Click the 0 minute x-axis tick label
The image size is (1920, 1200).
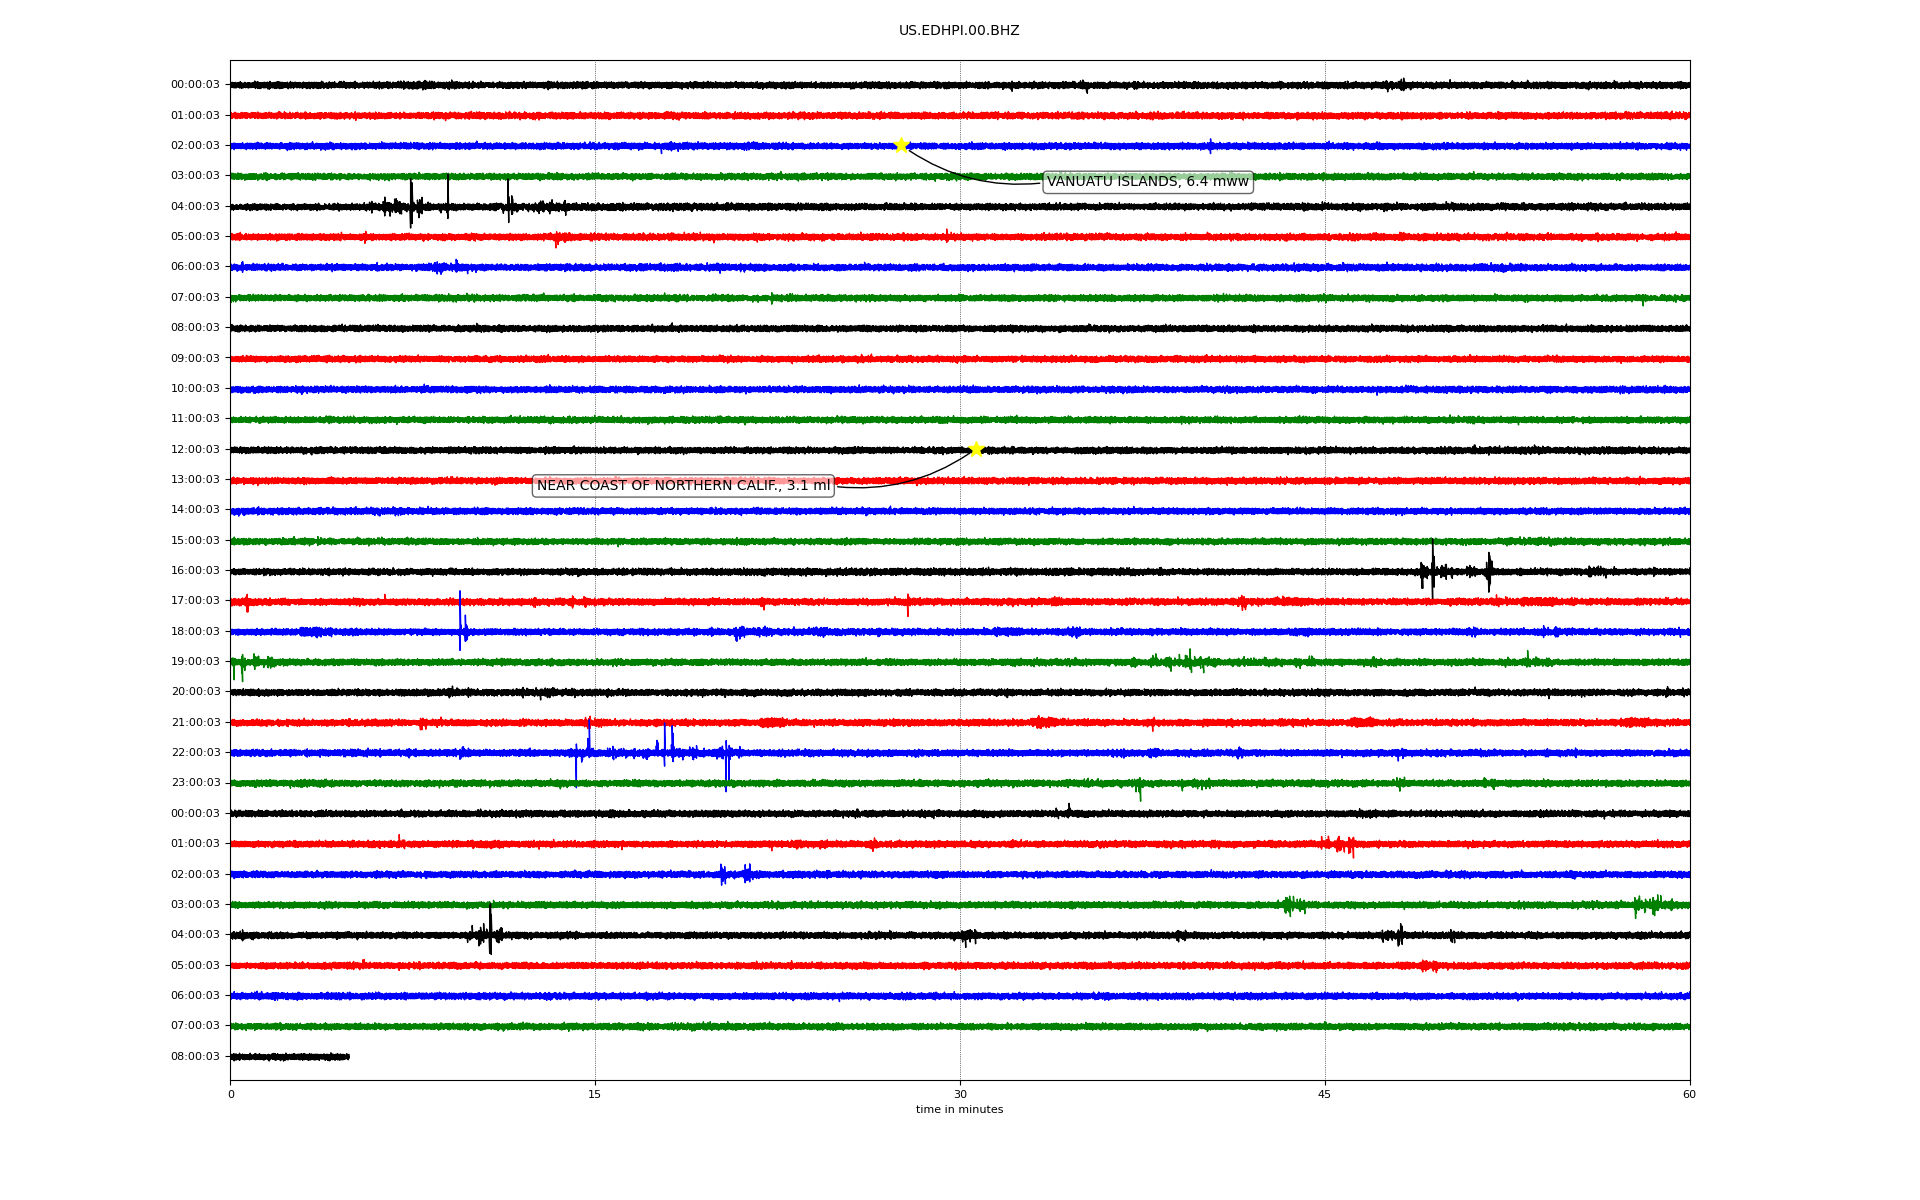(231, 1094)
